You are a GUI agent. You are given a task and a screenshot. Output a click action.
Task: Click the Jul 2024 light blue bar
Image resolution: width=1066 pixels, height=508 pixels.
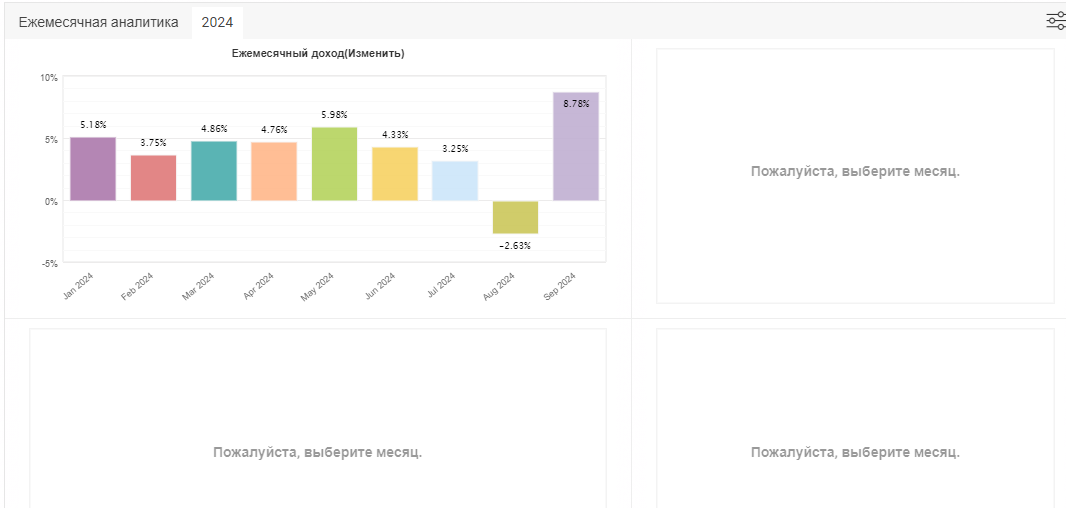pos(455,181)
